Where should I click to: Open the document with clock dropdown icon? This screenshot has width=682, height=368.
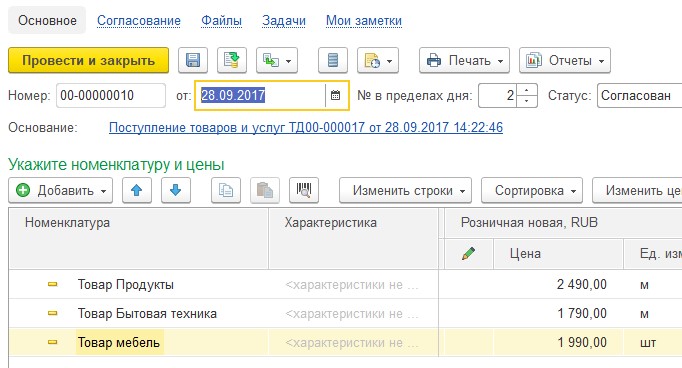[x=378, y=60]
